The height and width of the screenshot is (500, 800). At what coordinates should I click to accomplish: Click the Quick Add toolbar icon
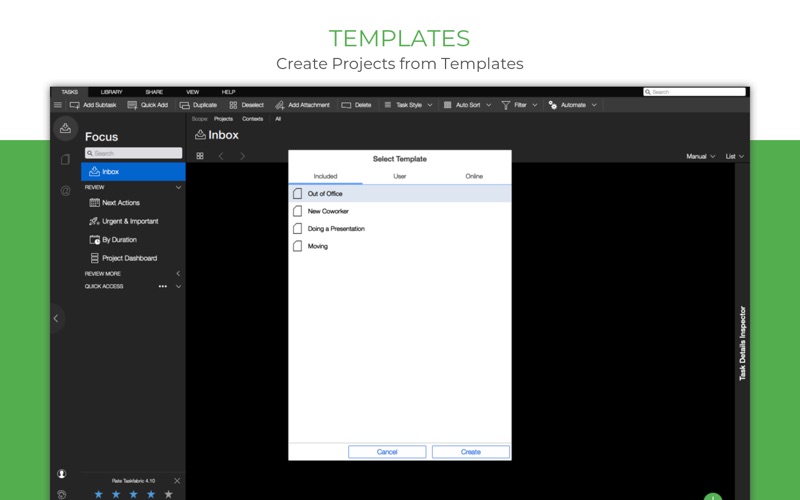coord(132,105)
